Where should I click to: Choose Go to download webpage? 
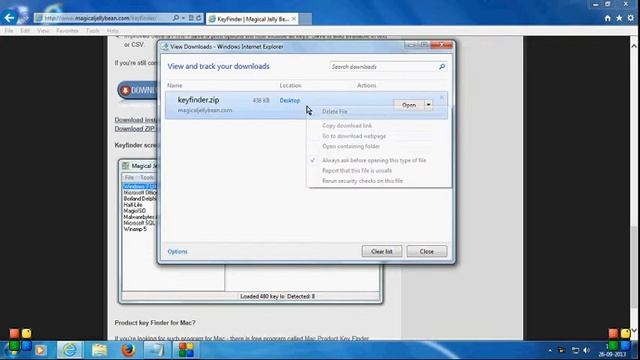[x=354, y=136]
